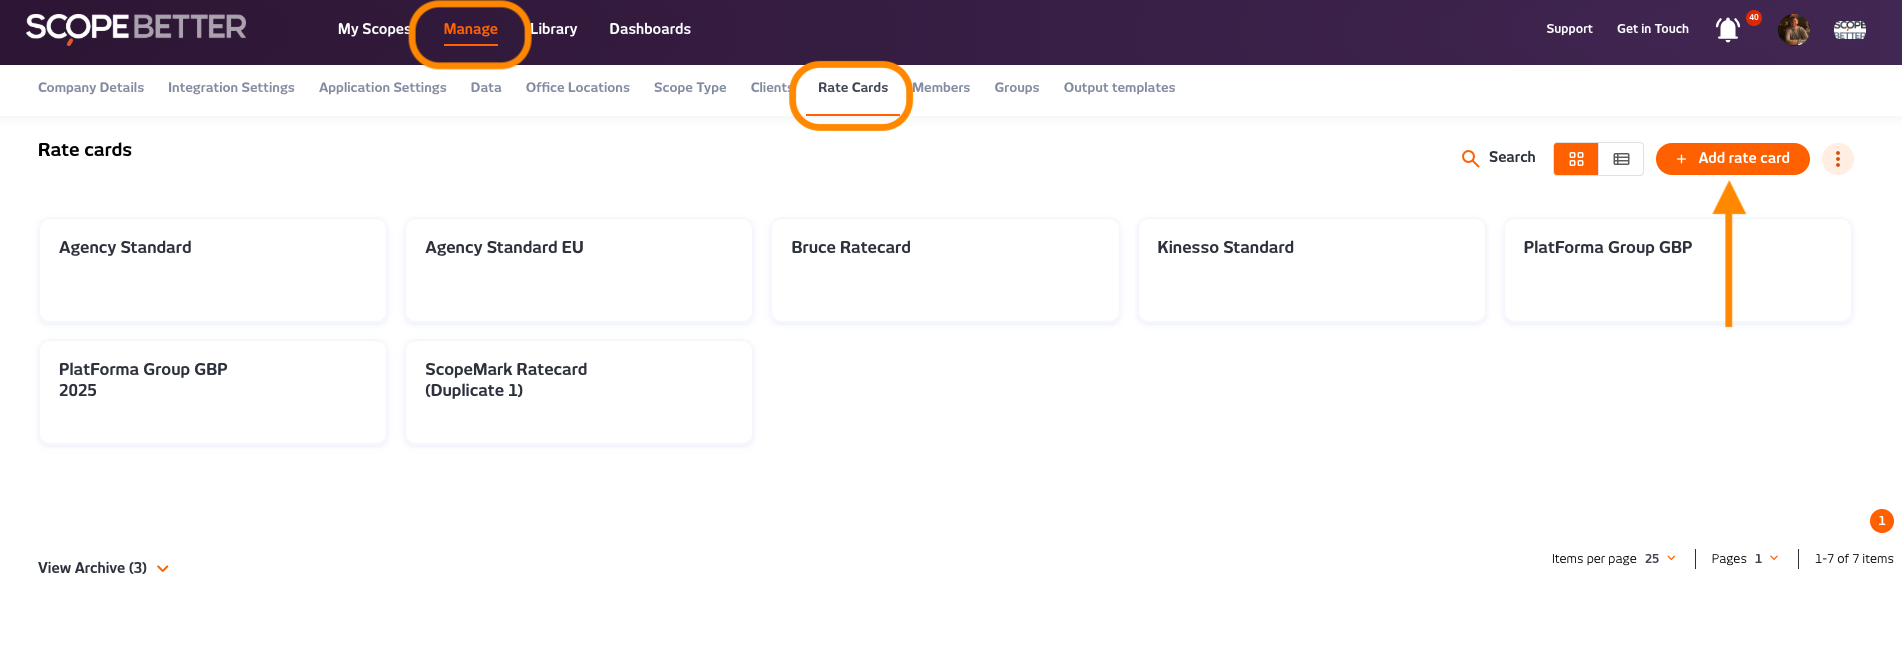Open the Support link

(1569, 29)
